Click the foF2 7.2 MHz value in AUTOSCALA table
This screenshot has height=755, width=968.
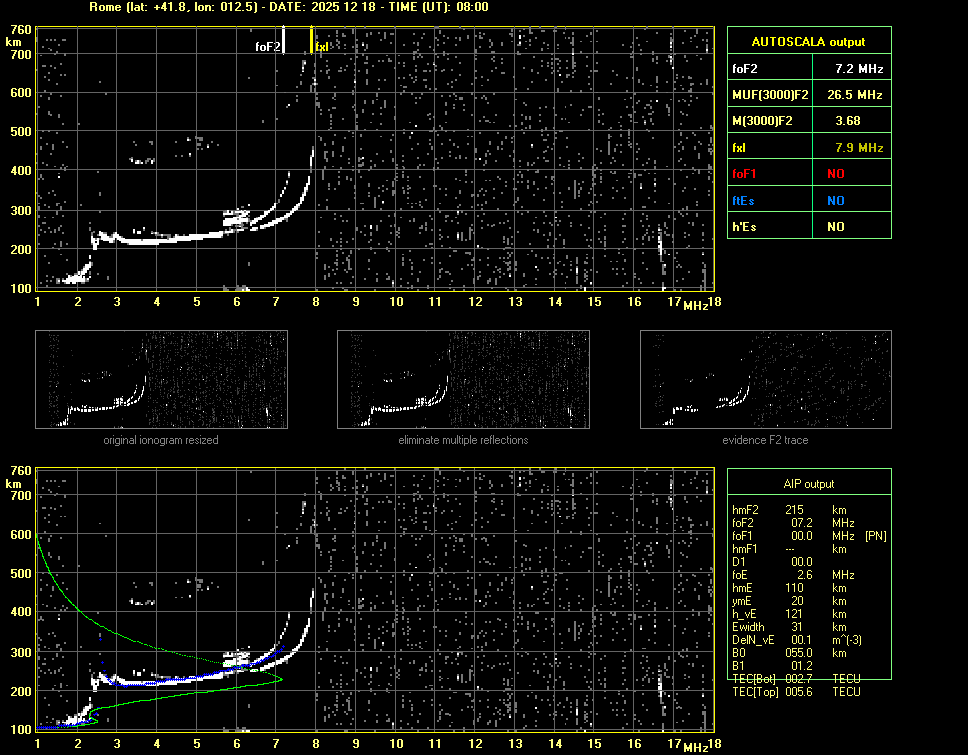click(858, 69)
